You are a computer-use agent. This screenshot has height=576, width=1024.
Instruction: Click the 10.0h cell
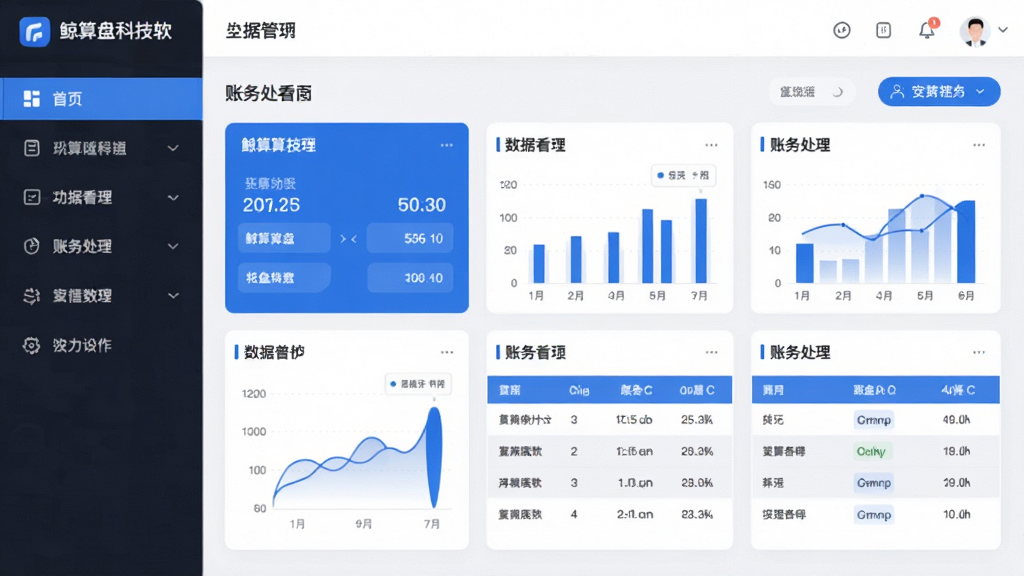pos(956,515)
